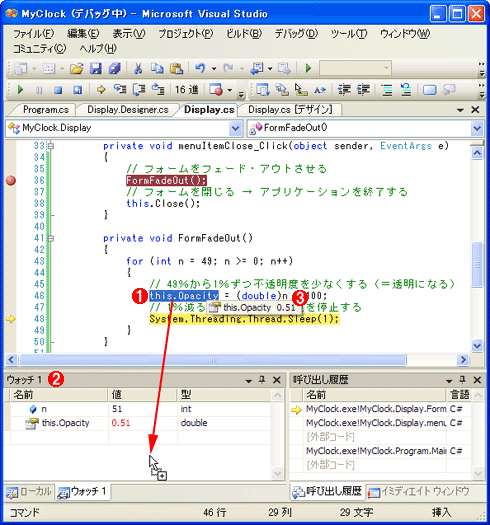Image resolution: width=490 pixels, height=525 pixels.
Task: Click the Undo arrow icon
Action: click(x=200, y=69)
